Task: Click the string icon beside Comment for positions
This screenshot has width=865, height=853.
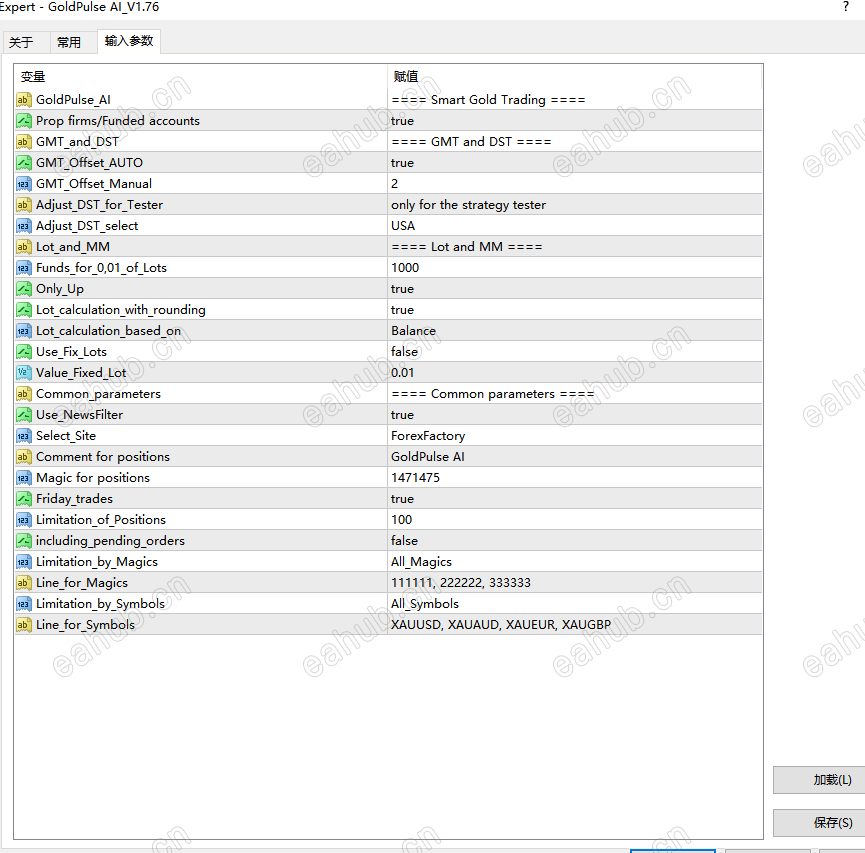Action: (23, 457)
